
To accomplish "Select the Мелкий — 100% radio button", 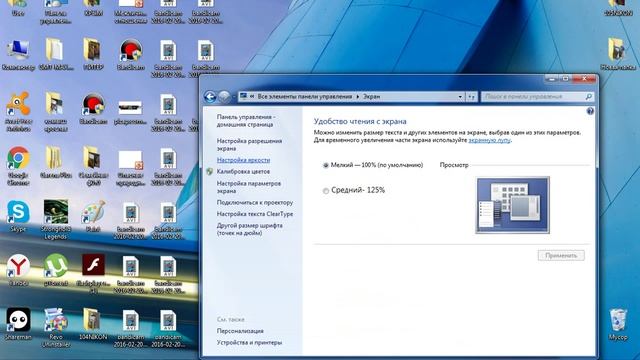I will (x=326, y=165).
